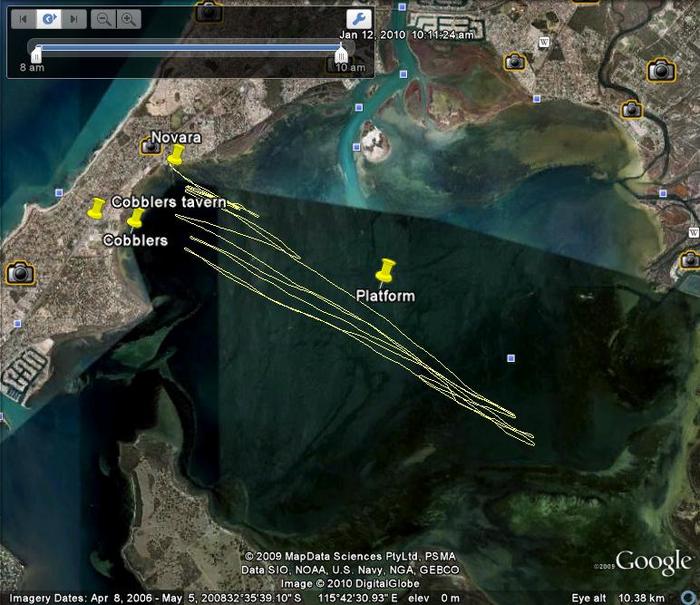Open camera photo icon on far left coast

pos(19,273)
